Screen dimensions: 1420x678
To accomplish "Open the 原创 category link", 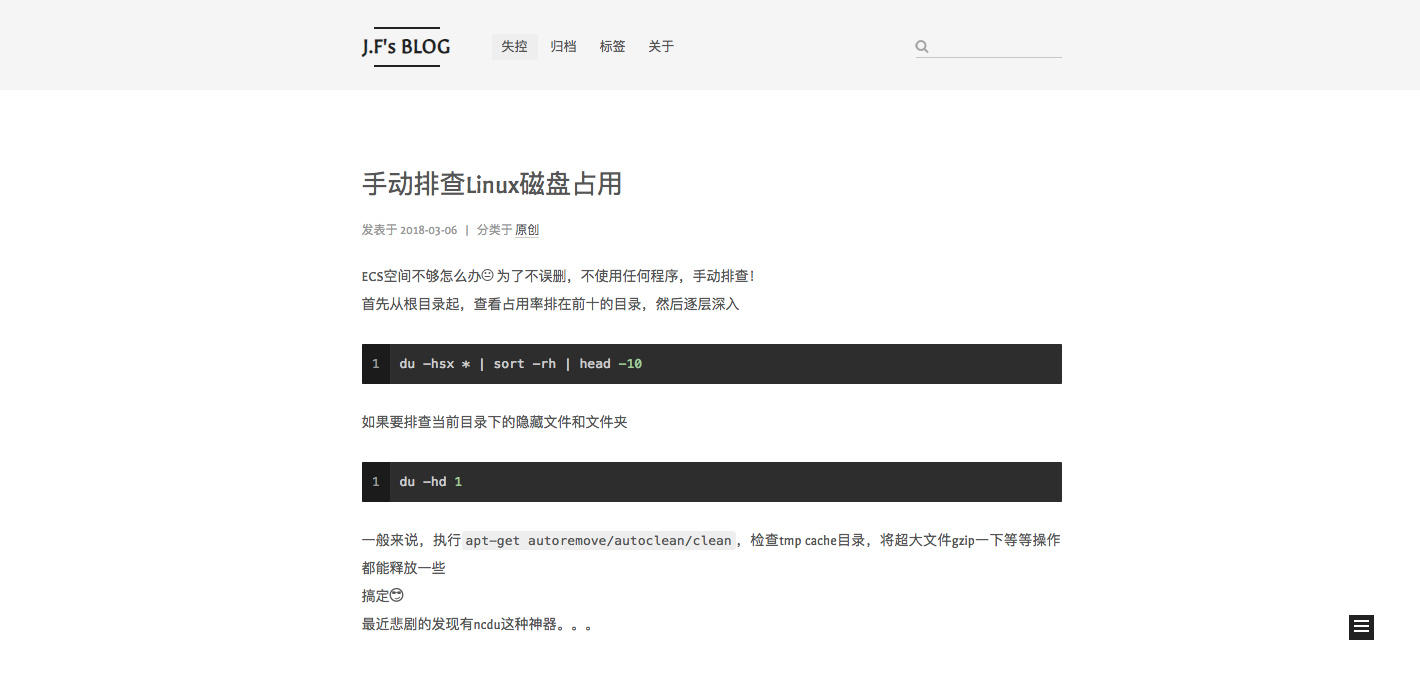I will (527, 230).
